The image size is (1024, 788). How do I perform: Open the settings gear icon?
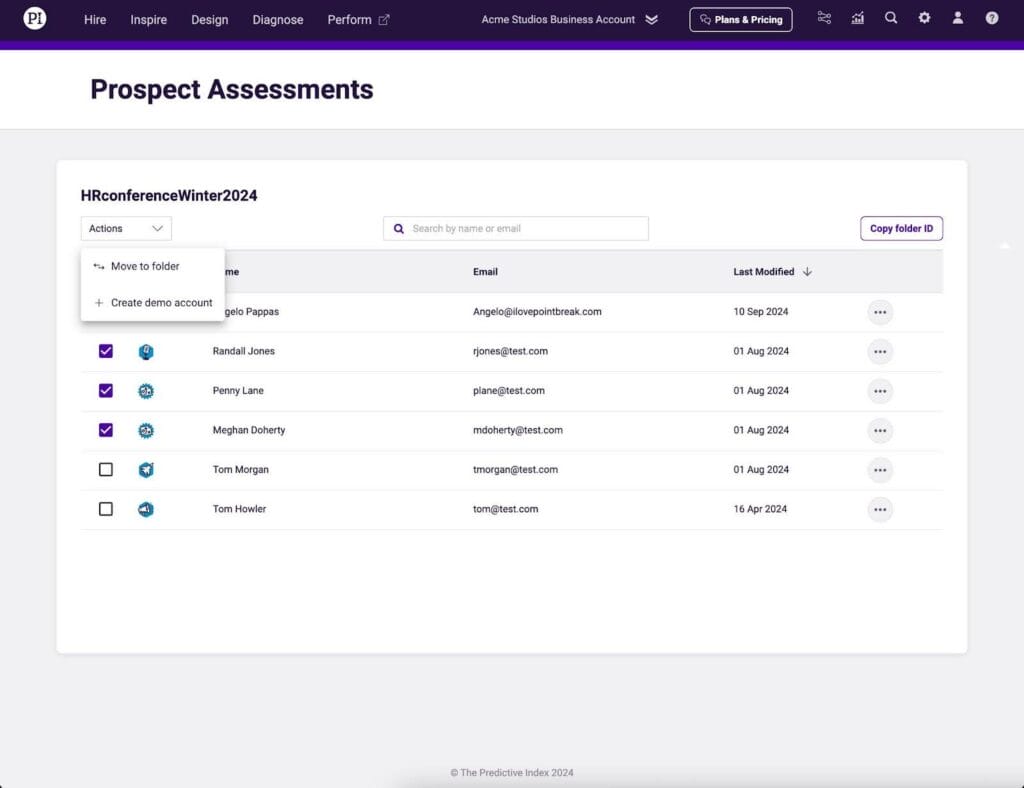tap(924, 18)
